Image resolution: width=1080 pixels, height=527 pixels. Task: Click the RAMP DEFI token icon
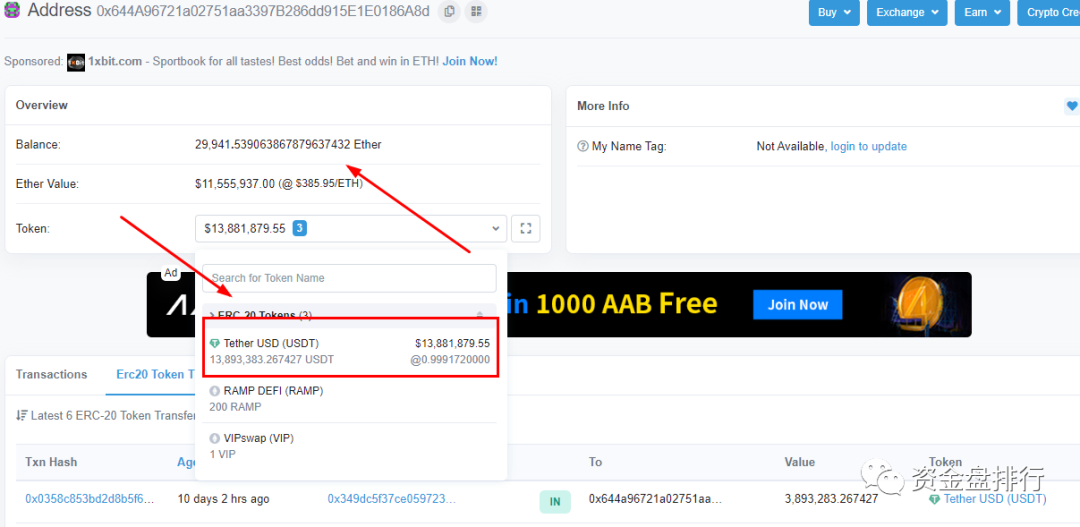pos(214,391)
